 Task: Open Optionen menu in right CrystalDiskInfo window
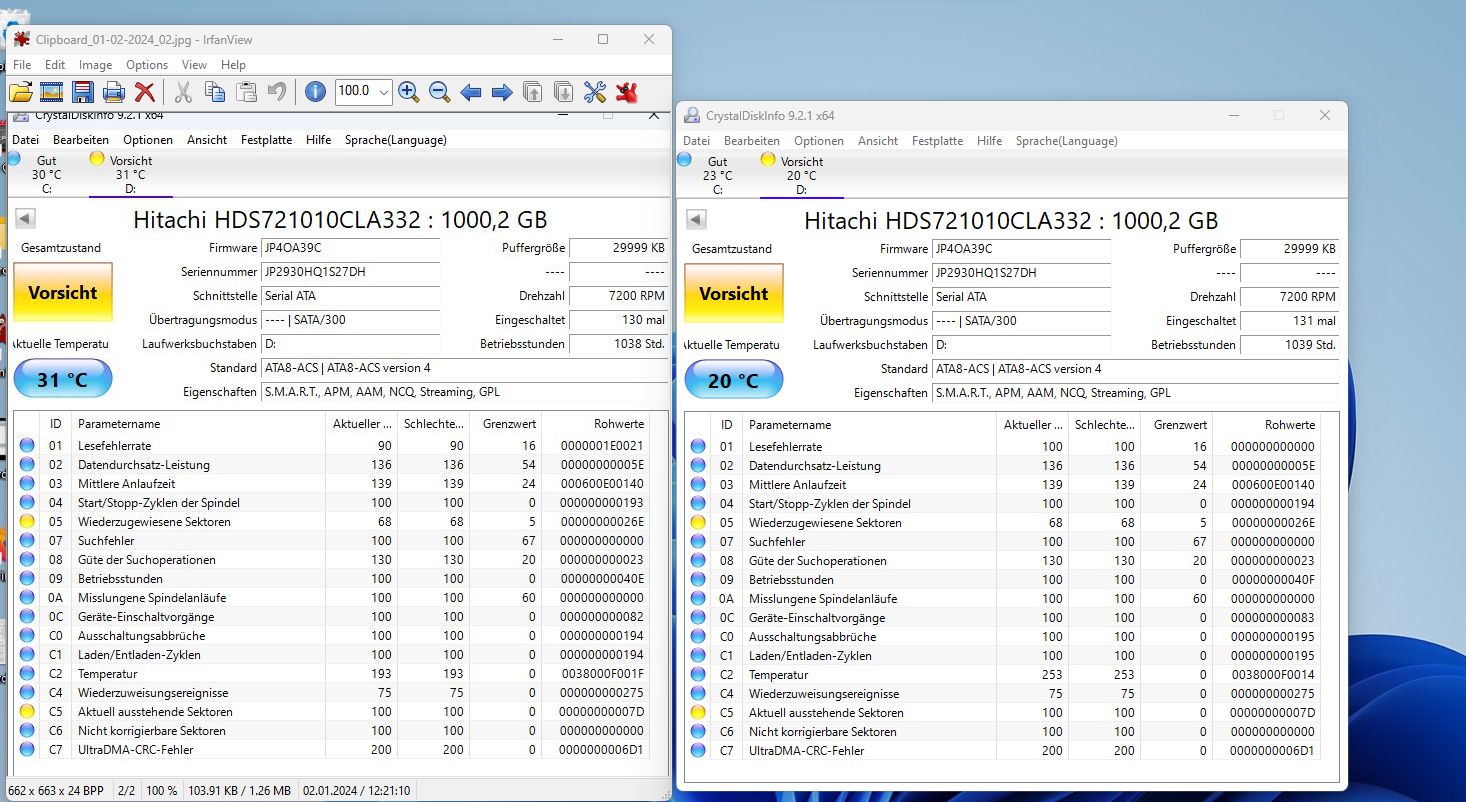point(819,141)
